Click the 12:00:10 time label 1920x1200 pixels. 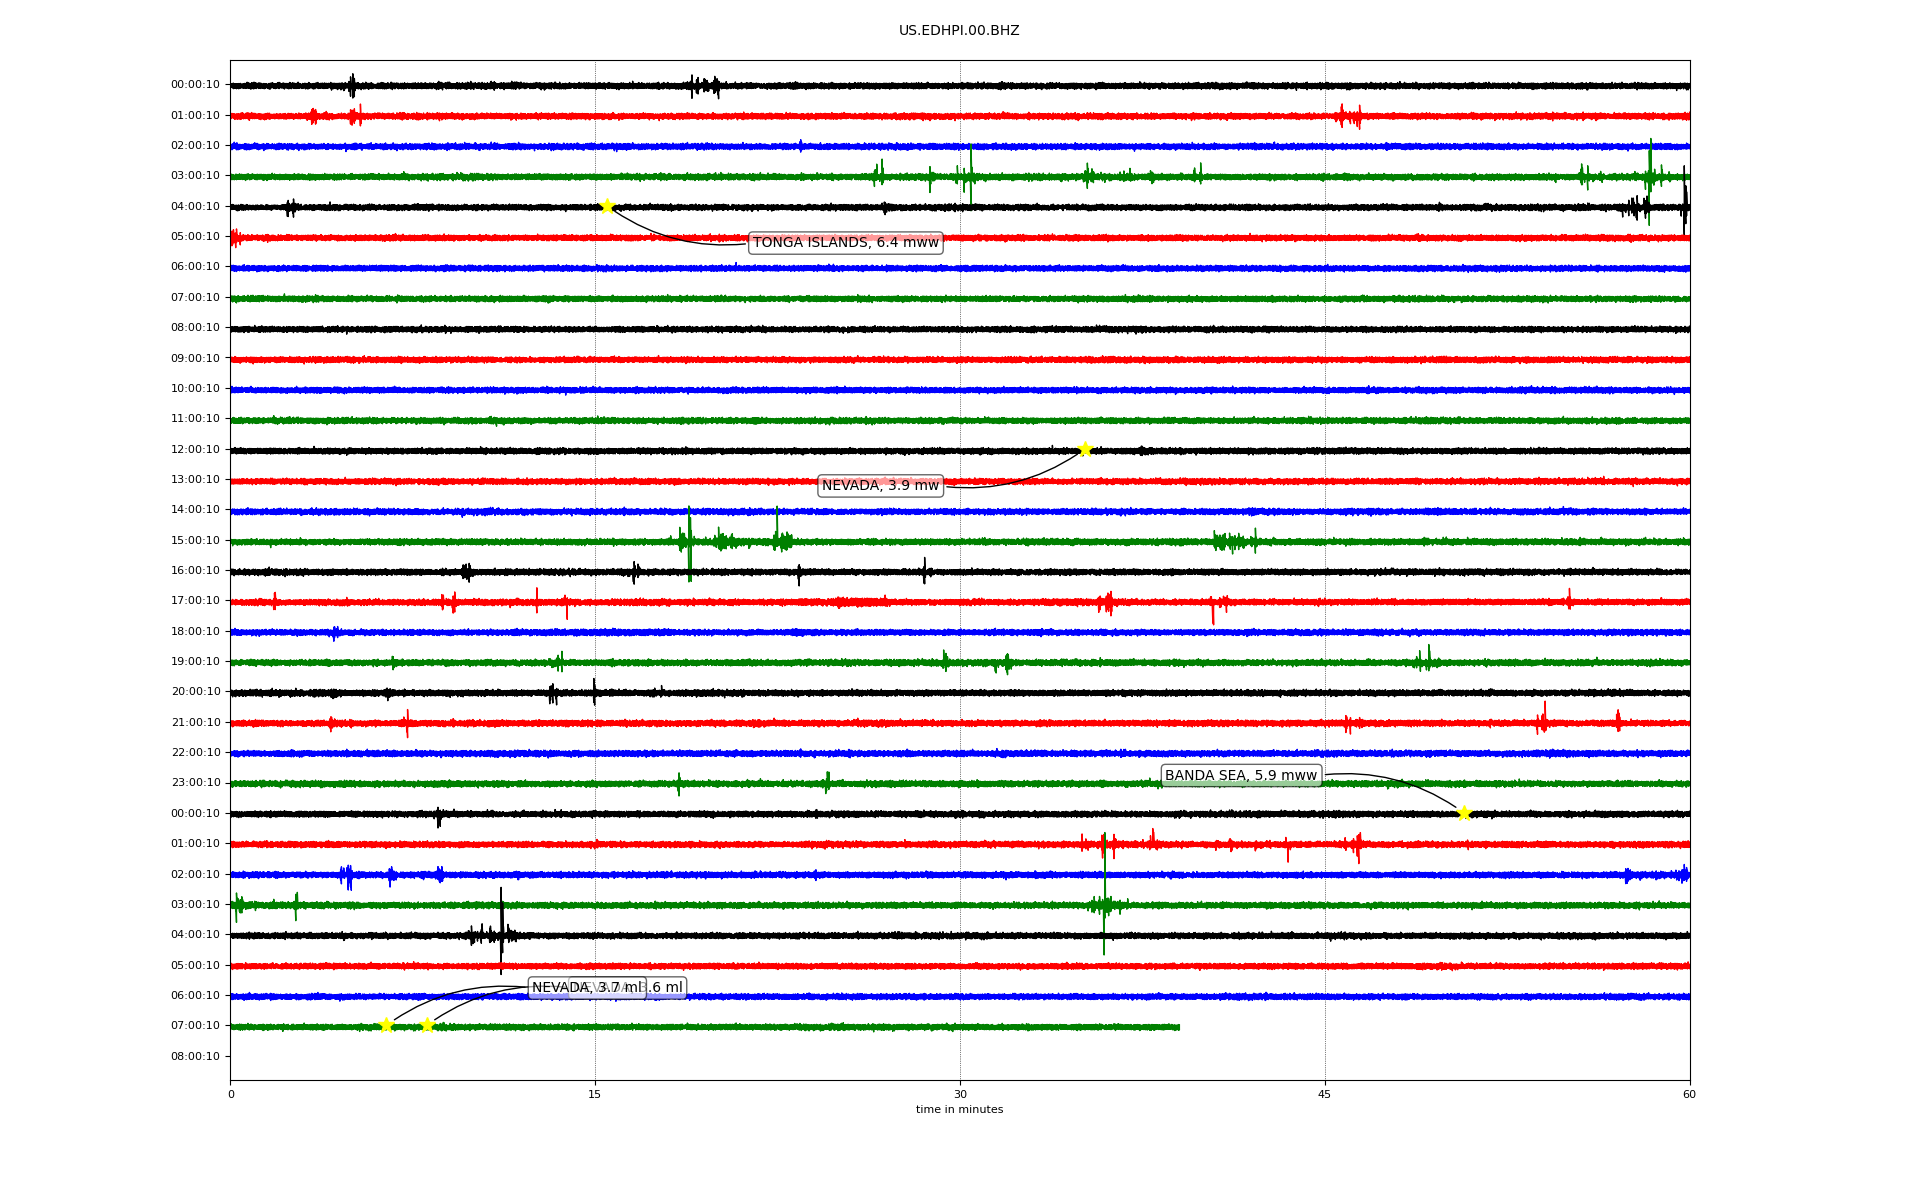(x=195, y=449)
